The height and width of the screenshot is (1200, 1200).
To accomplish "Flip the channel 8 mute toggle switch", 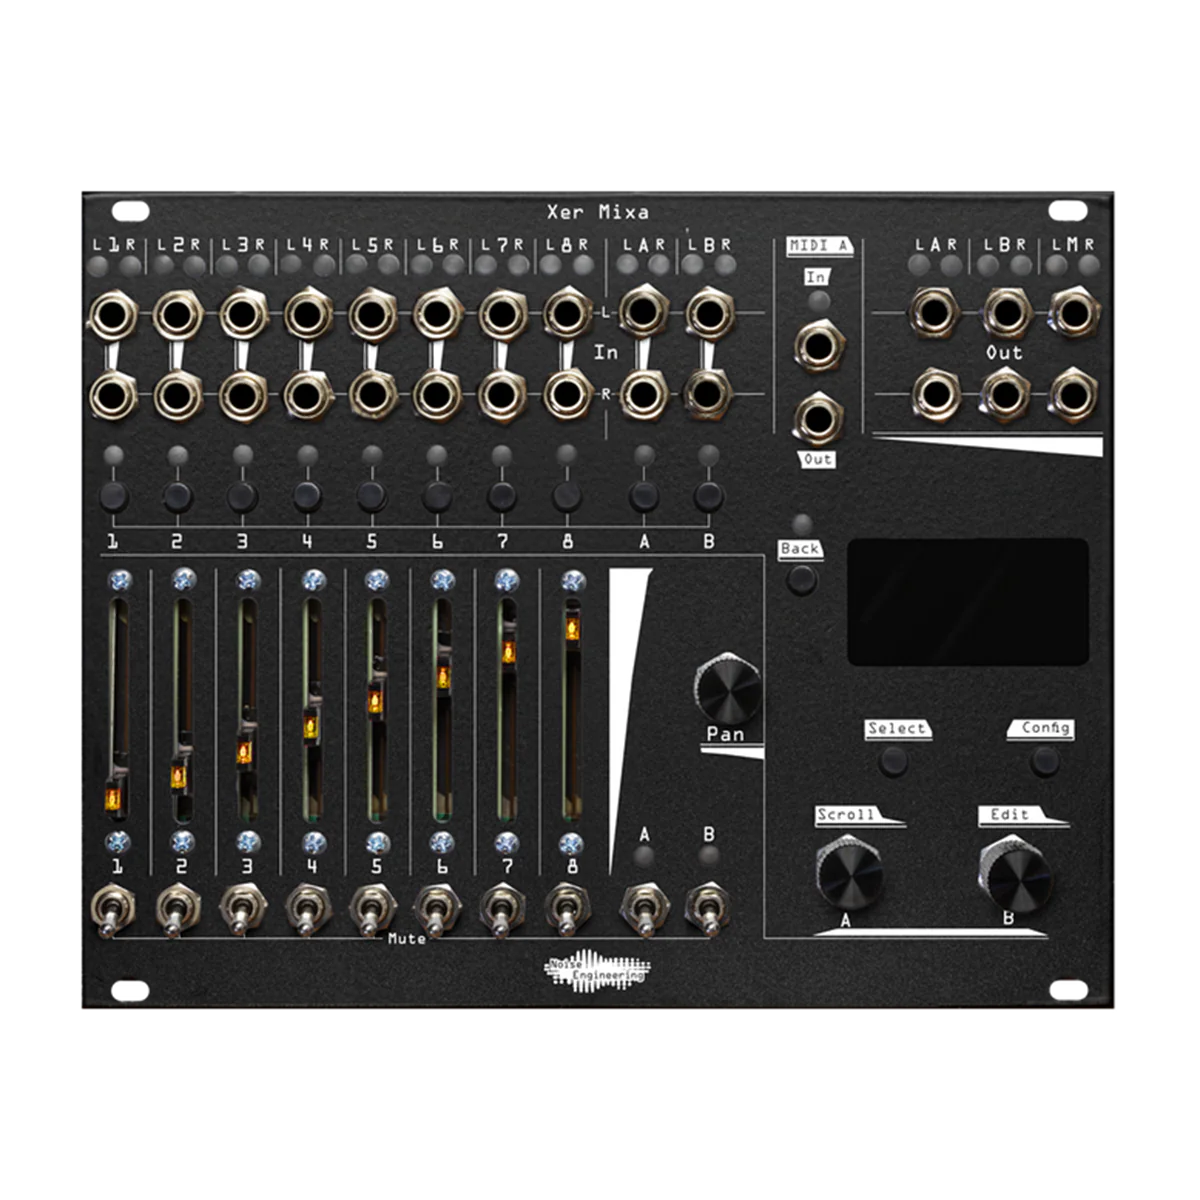I will pos(566,909).
